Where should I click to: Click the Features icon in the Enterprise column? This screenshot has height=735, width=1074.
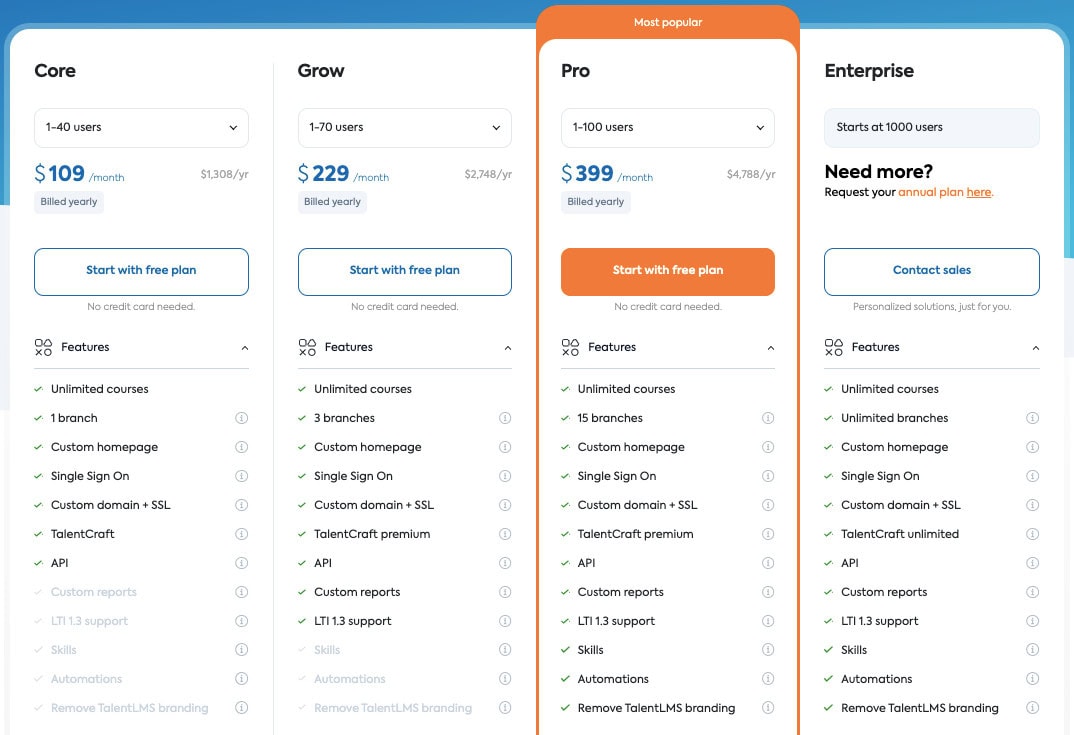[x=833, y=347]
